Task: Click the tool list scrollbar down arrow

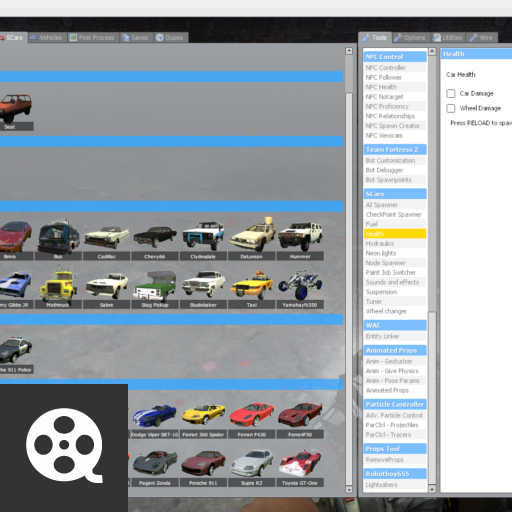Action: click(432, 489)
